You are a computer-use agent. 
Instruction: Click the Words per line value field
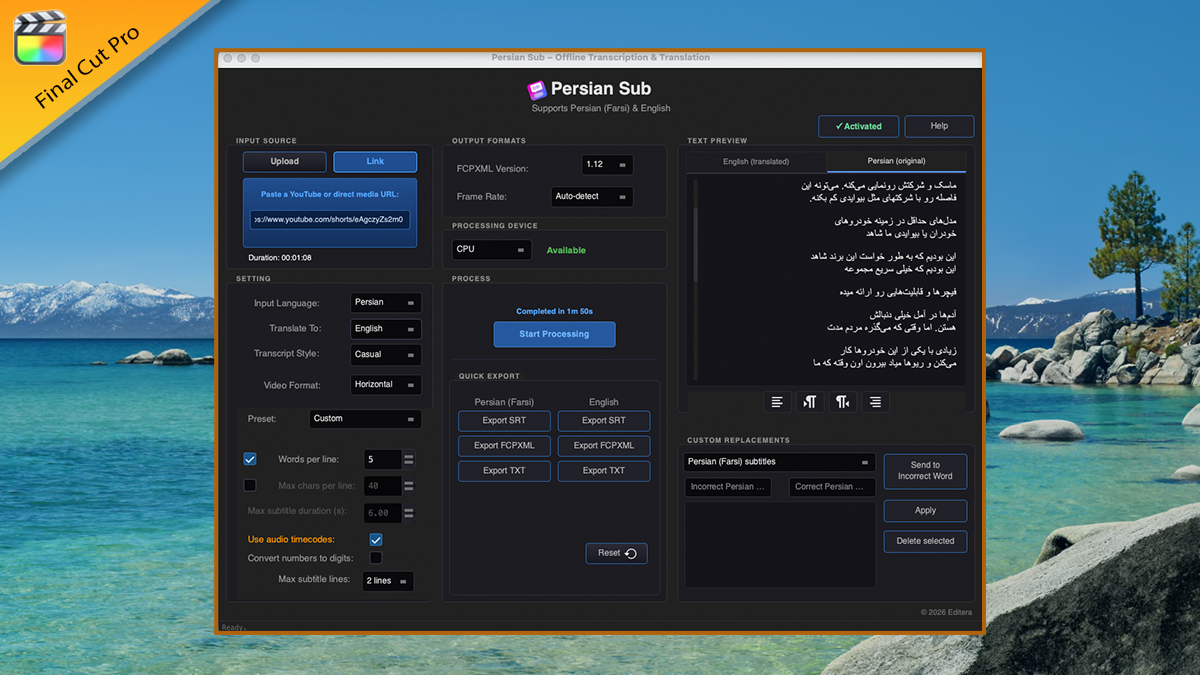(382, 459)
